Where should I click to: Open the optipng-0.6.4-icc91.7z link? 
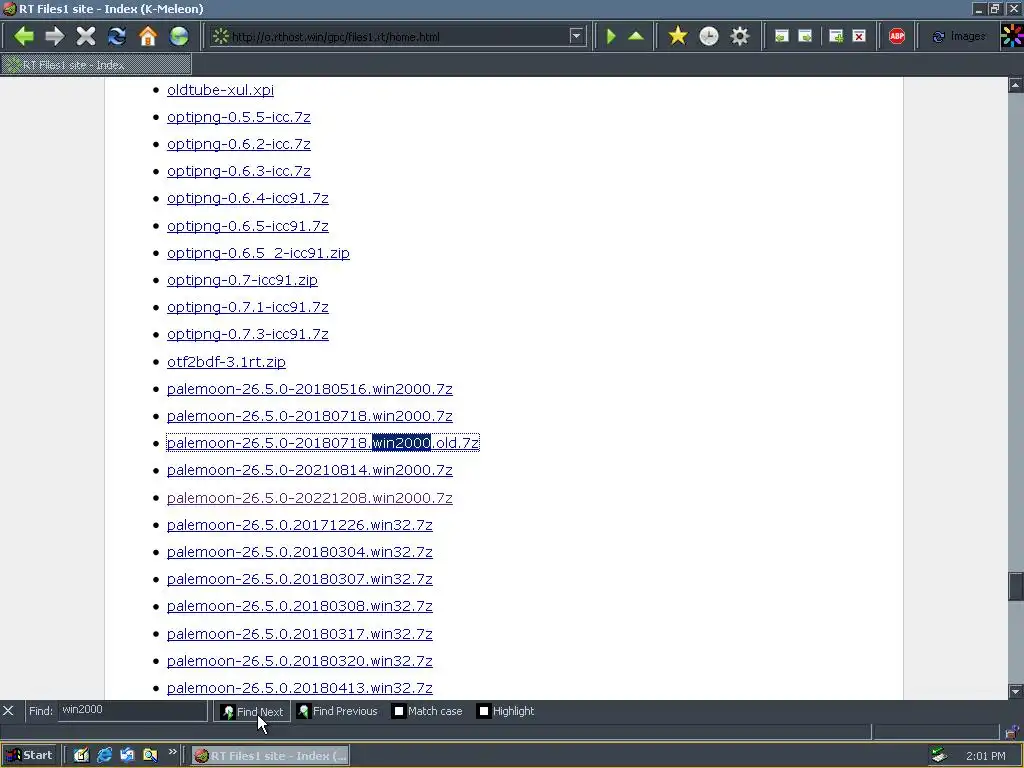pyautogui.click(x=248, y=199)
